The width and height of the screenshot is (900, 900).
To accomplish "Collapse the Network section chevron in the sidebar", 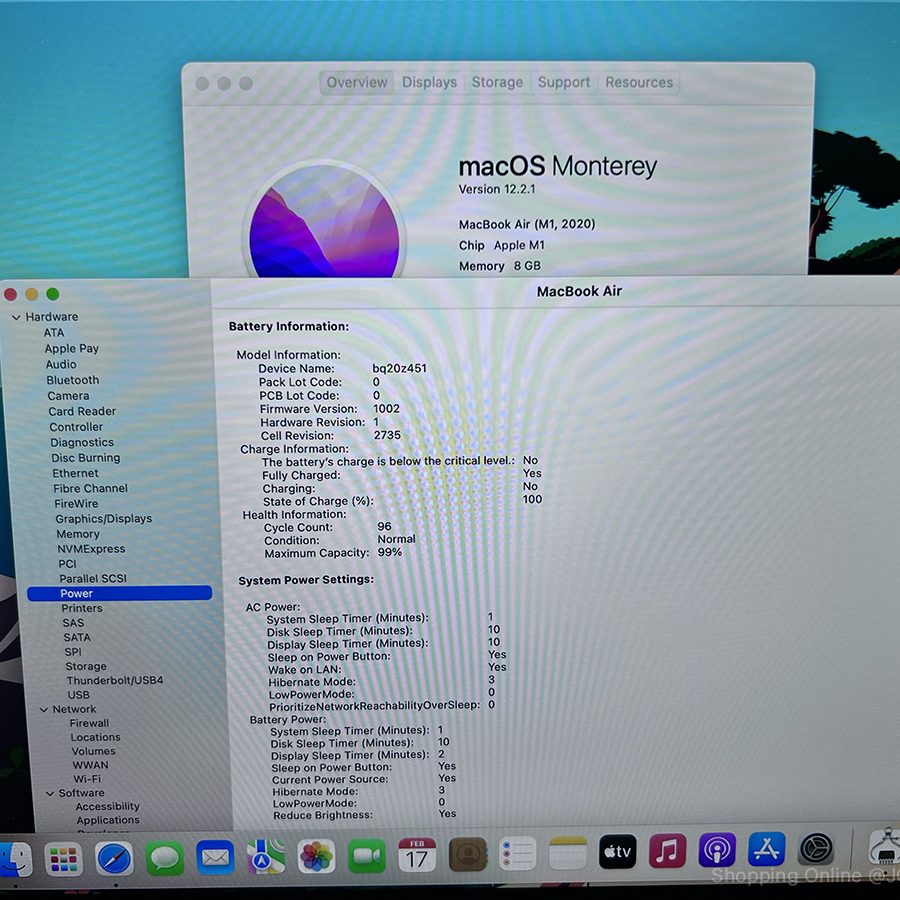I will pos(44,710).
